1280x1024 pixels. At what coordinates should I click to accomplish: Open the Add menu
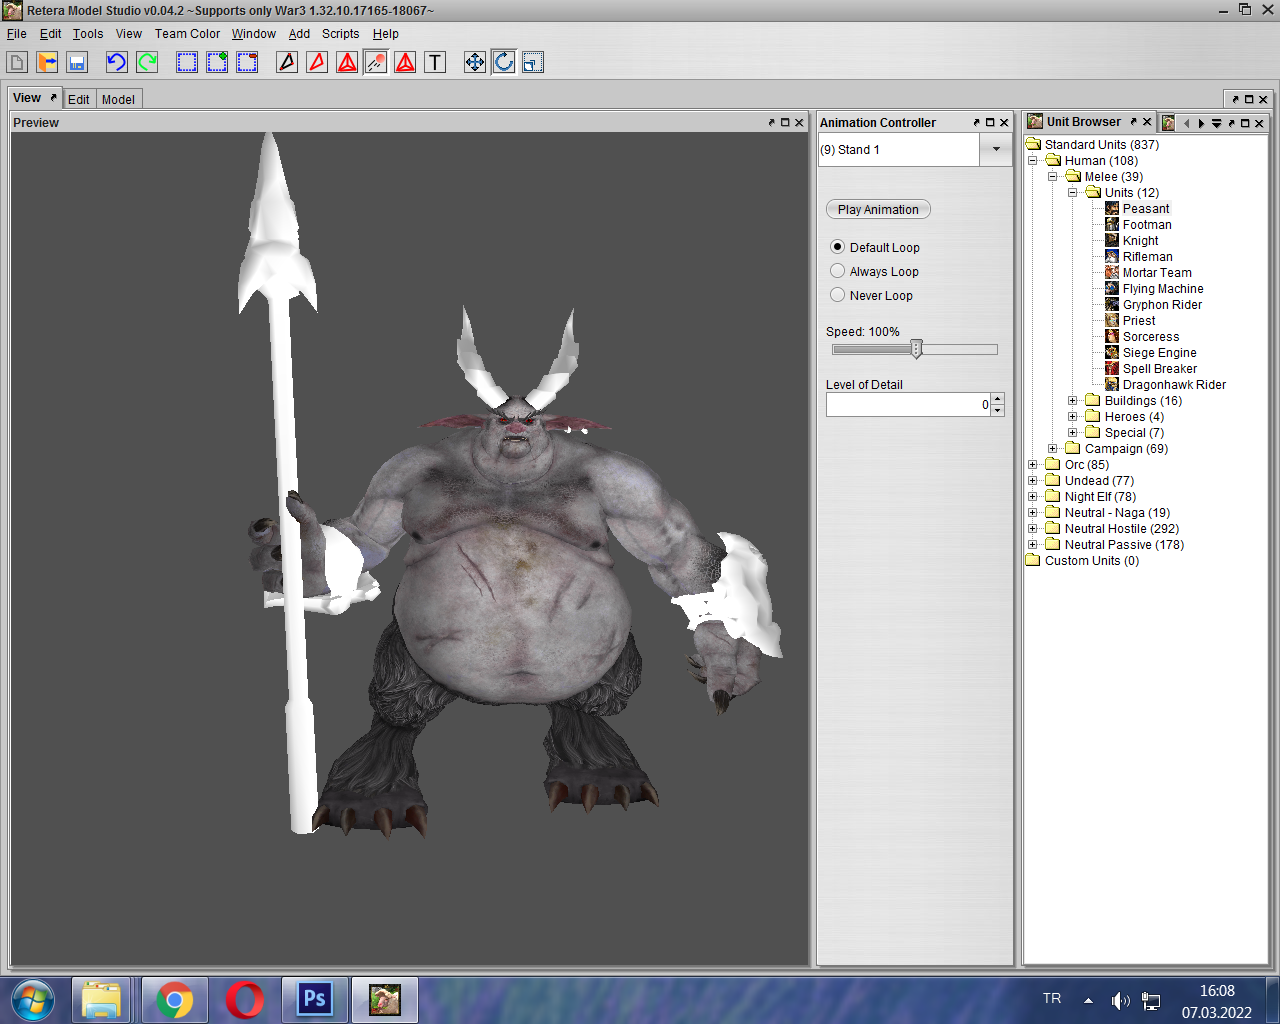tap(299, 33)
